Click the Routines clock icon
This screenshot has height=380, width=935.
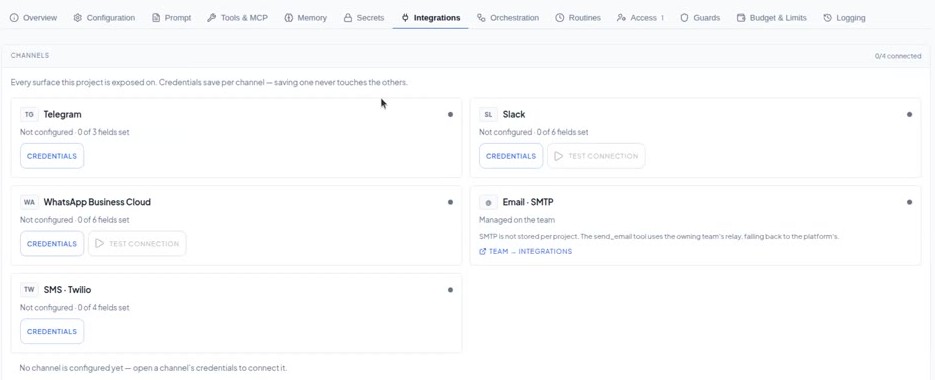point(559,18)
